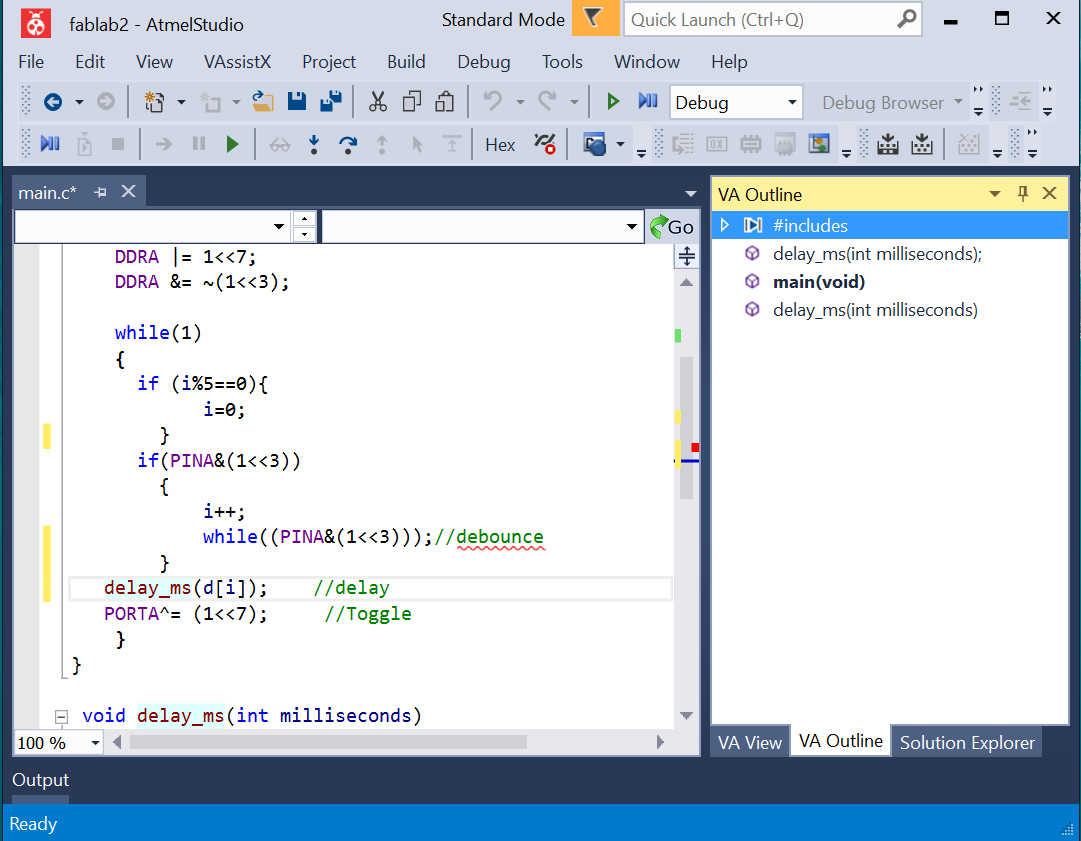Screen dimensions: 1081x841
Task: Open the Tools menu
Action: pyautogui.click(x=562, y=62)
